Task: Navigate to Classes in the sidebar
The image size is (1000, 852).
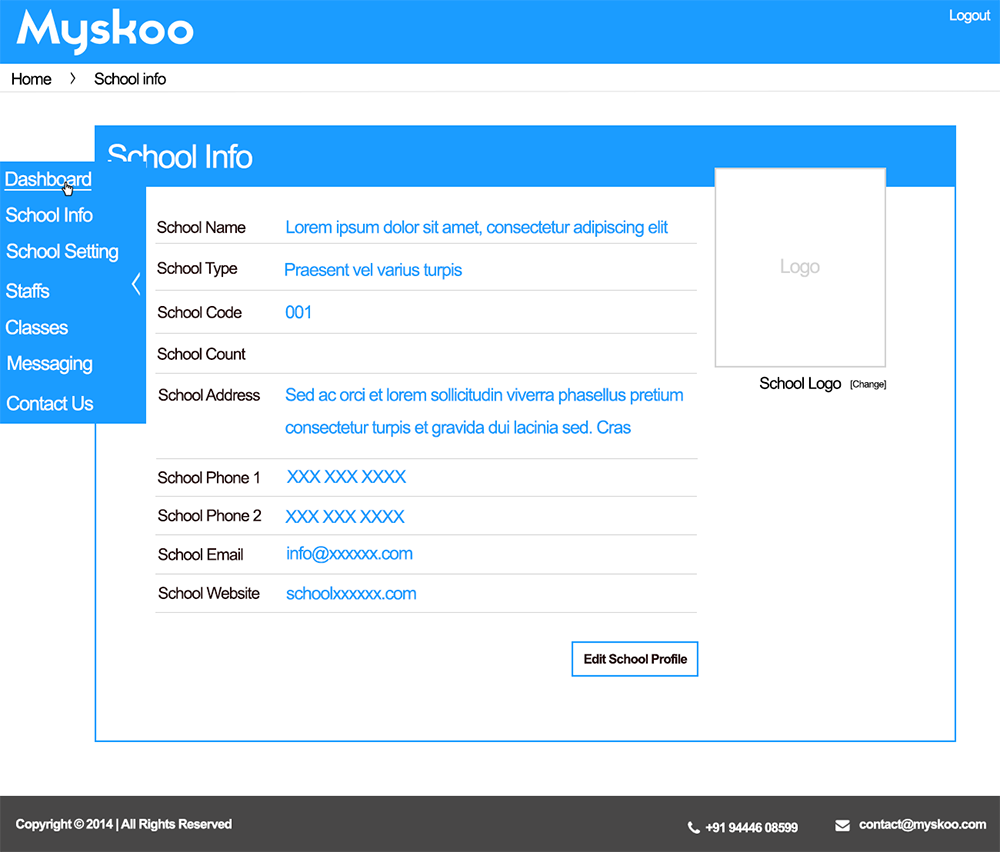Action: 36,327
